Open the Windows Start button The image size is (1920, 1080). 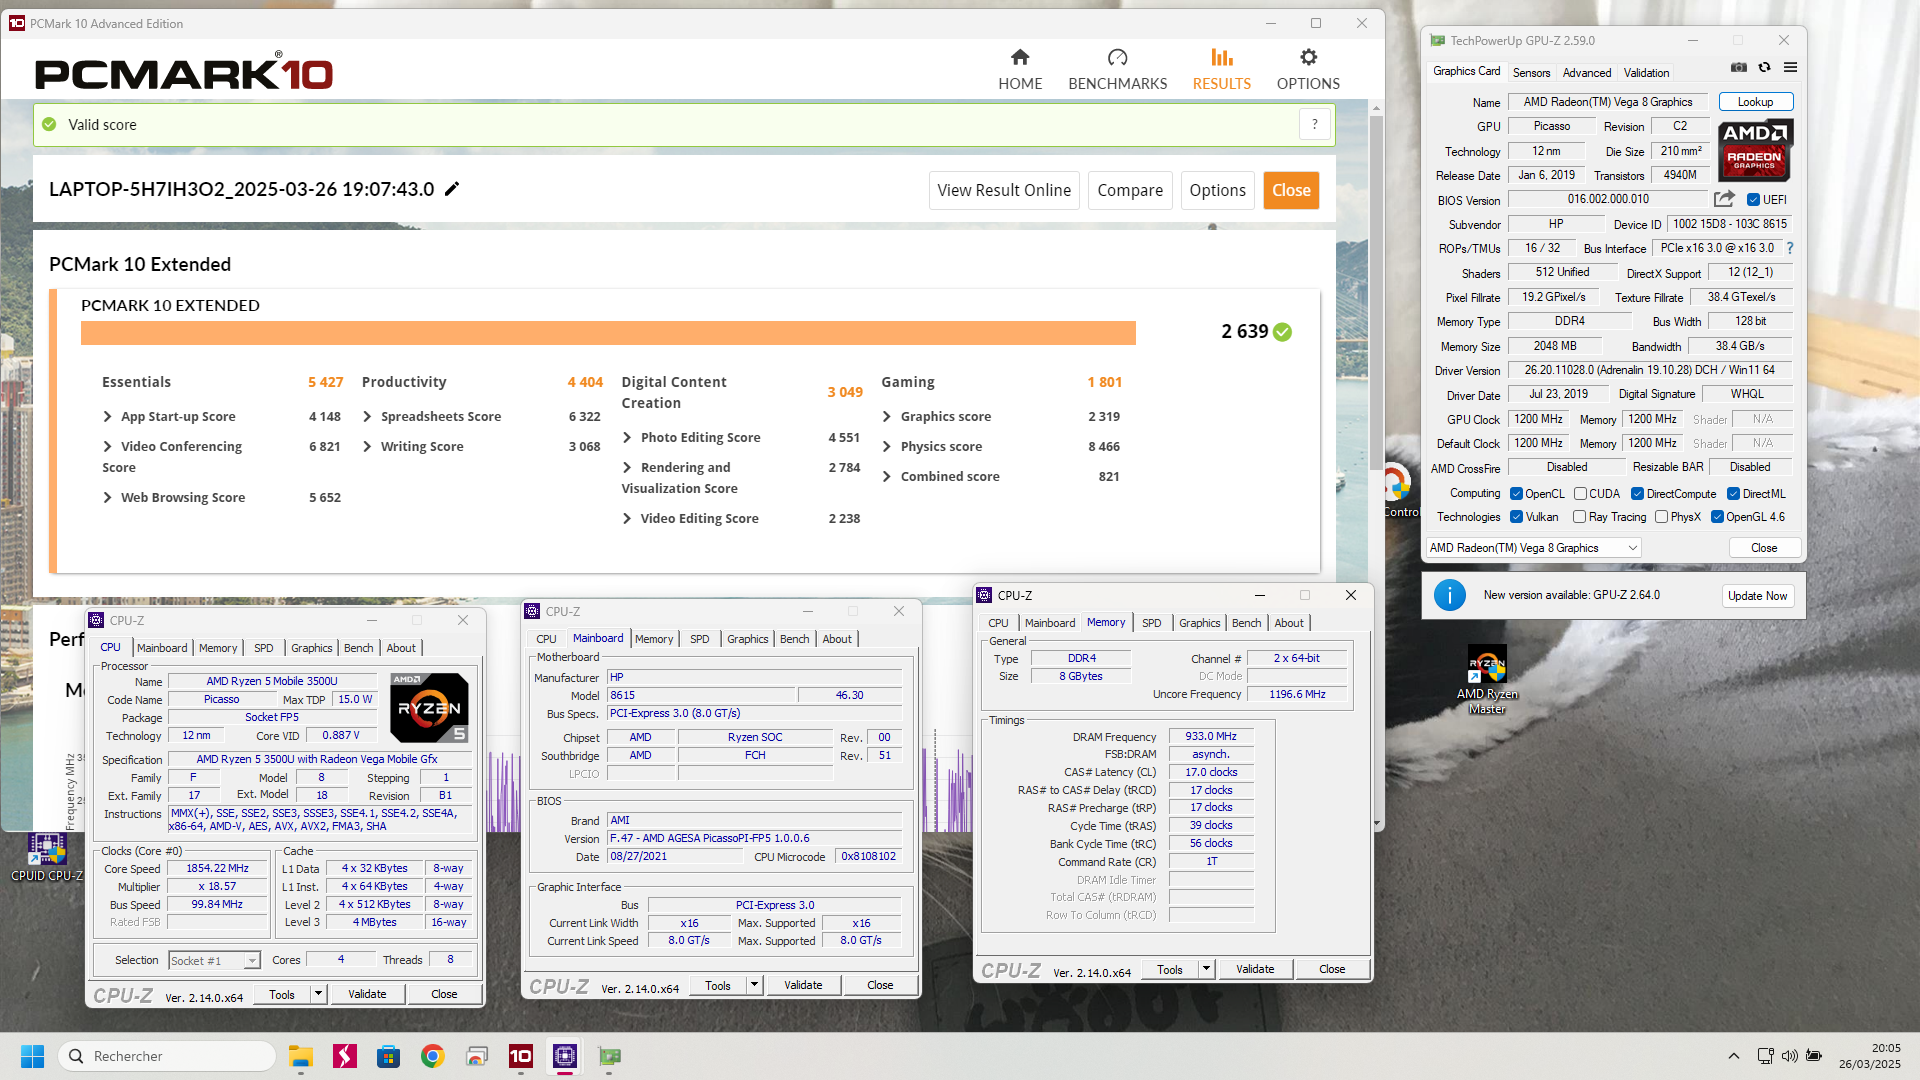tap(32, 1056)
